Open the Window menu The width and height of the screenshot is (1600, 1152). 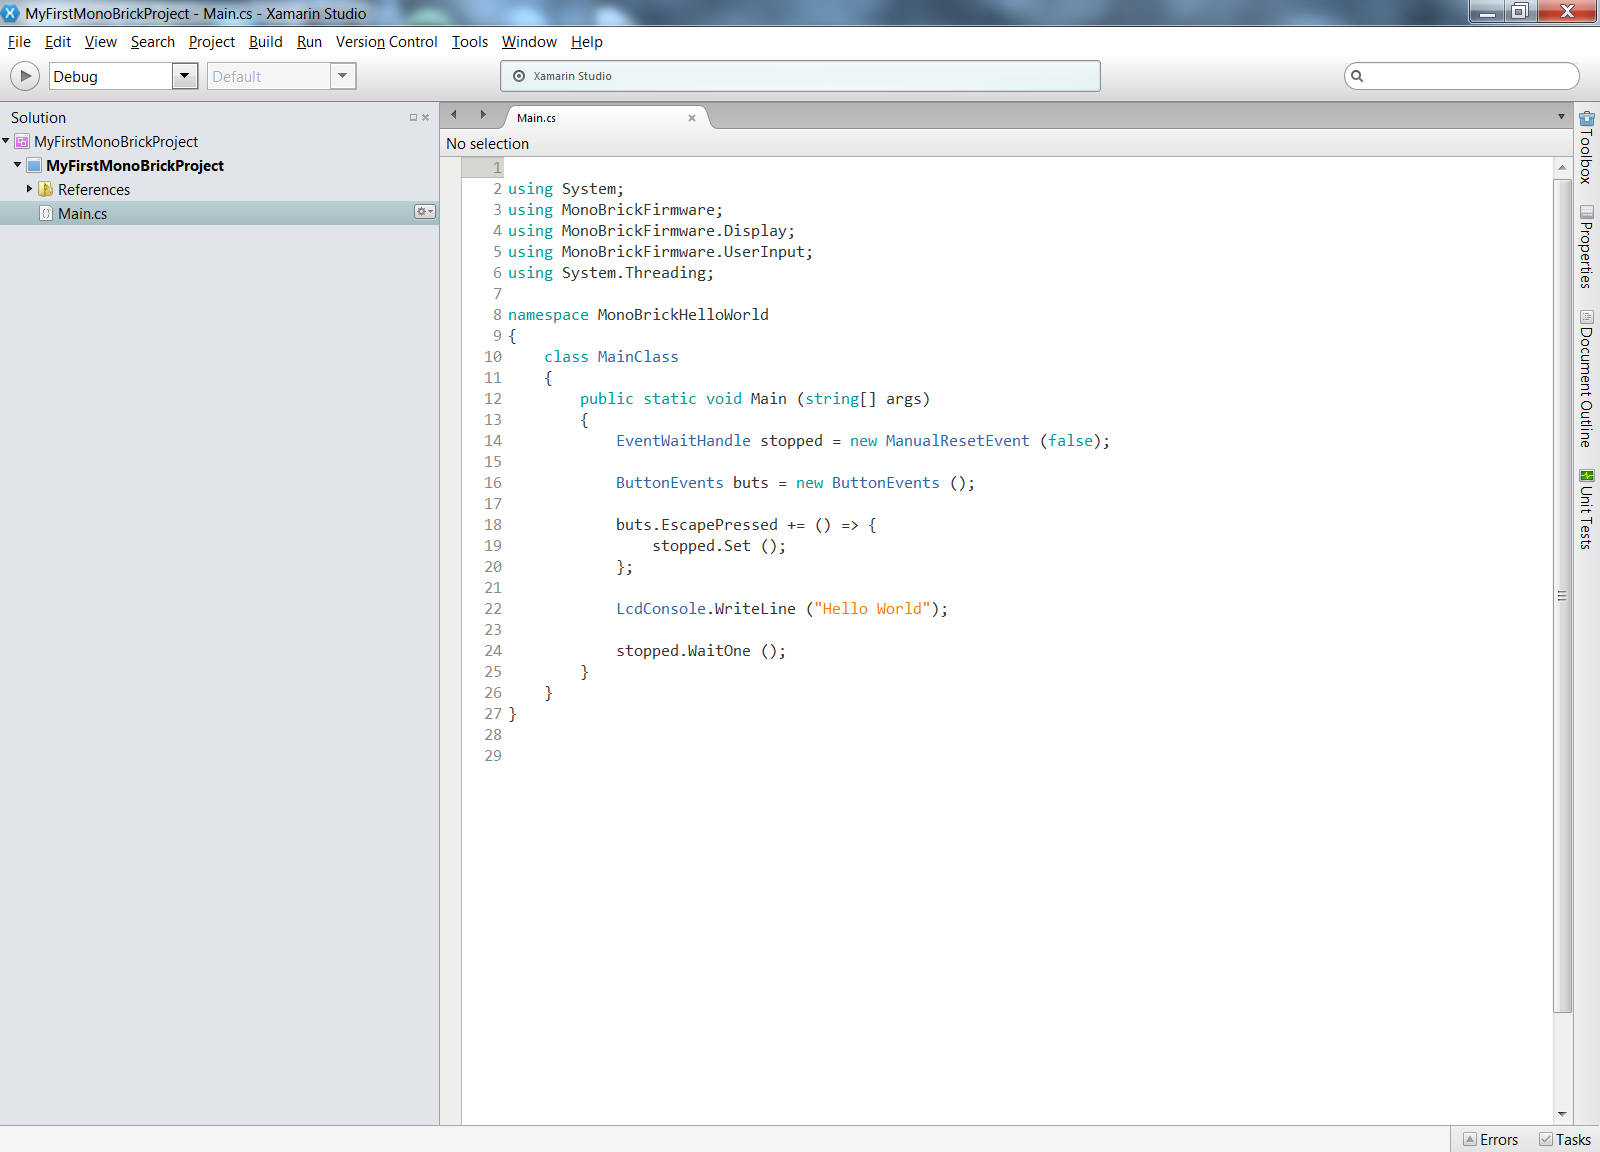pos(529,42)
